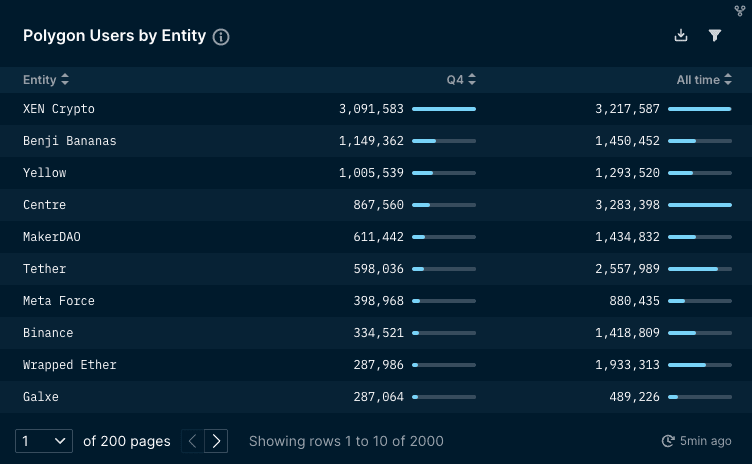Click XEN Crypto Q4 progress bar
Viewport: 752px width, 464px height.
coord(444,109)
